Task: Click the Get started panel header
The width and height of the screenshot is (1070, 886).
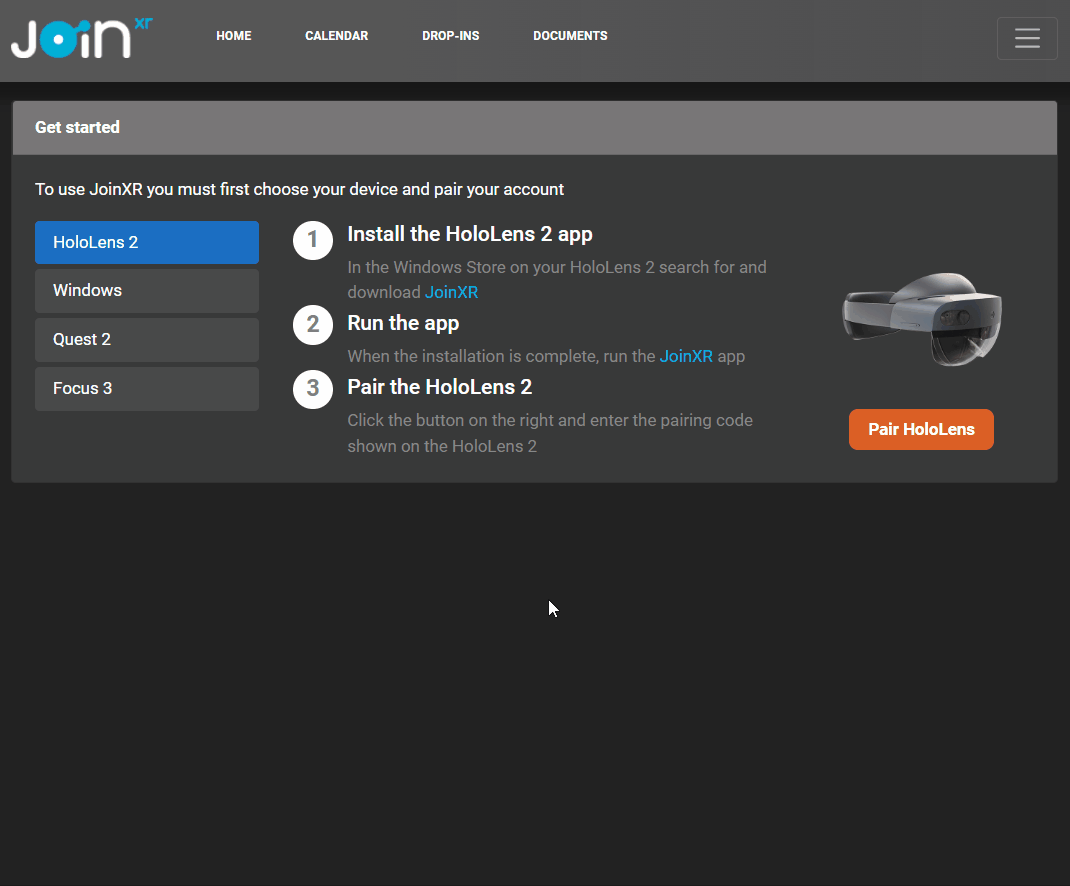Action: point(534,128)
